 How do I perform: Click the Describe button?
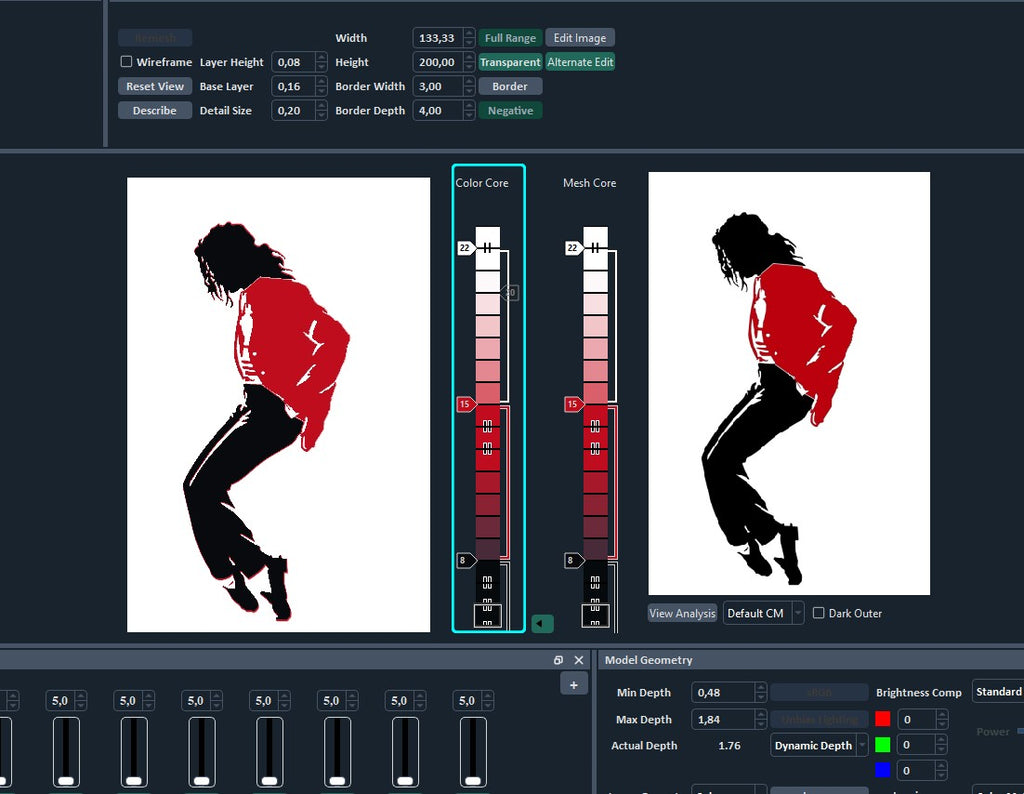pyautogui.click(x=155, y=110)
